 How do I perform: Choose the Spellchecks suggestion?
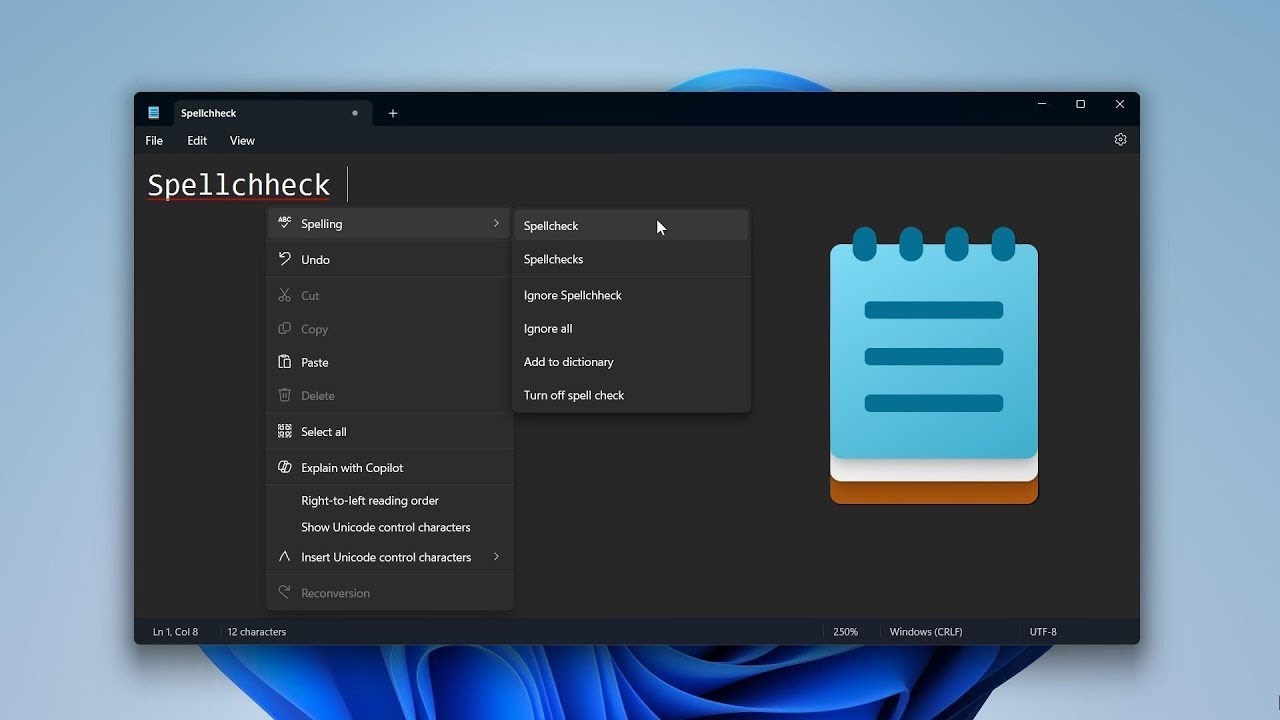click(x=631, y=259)
